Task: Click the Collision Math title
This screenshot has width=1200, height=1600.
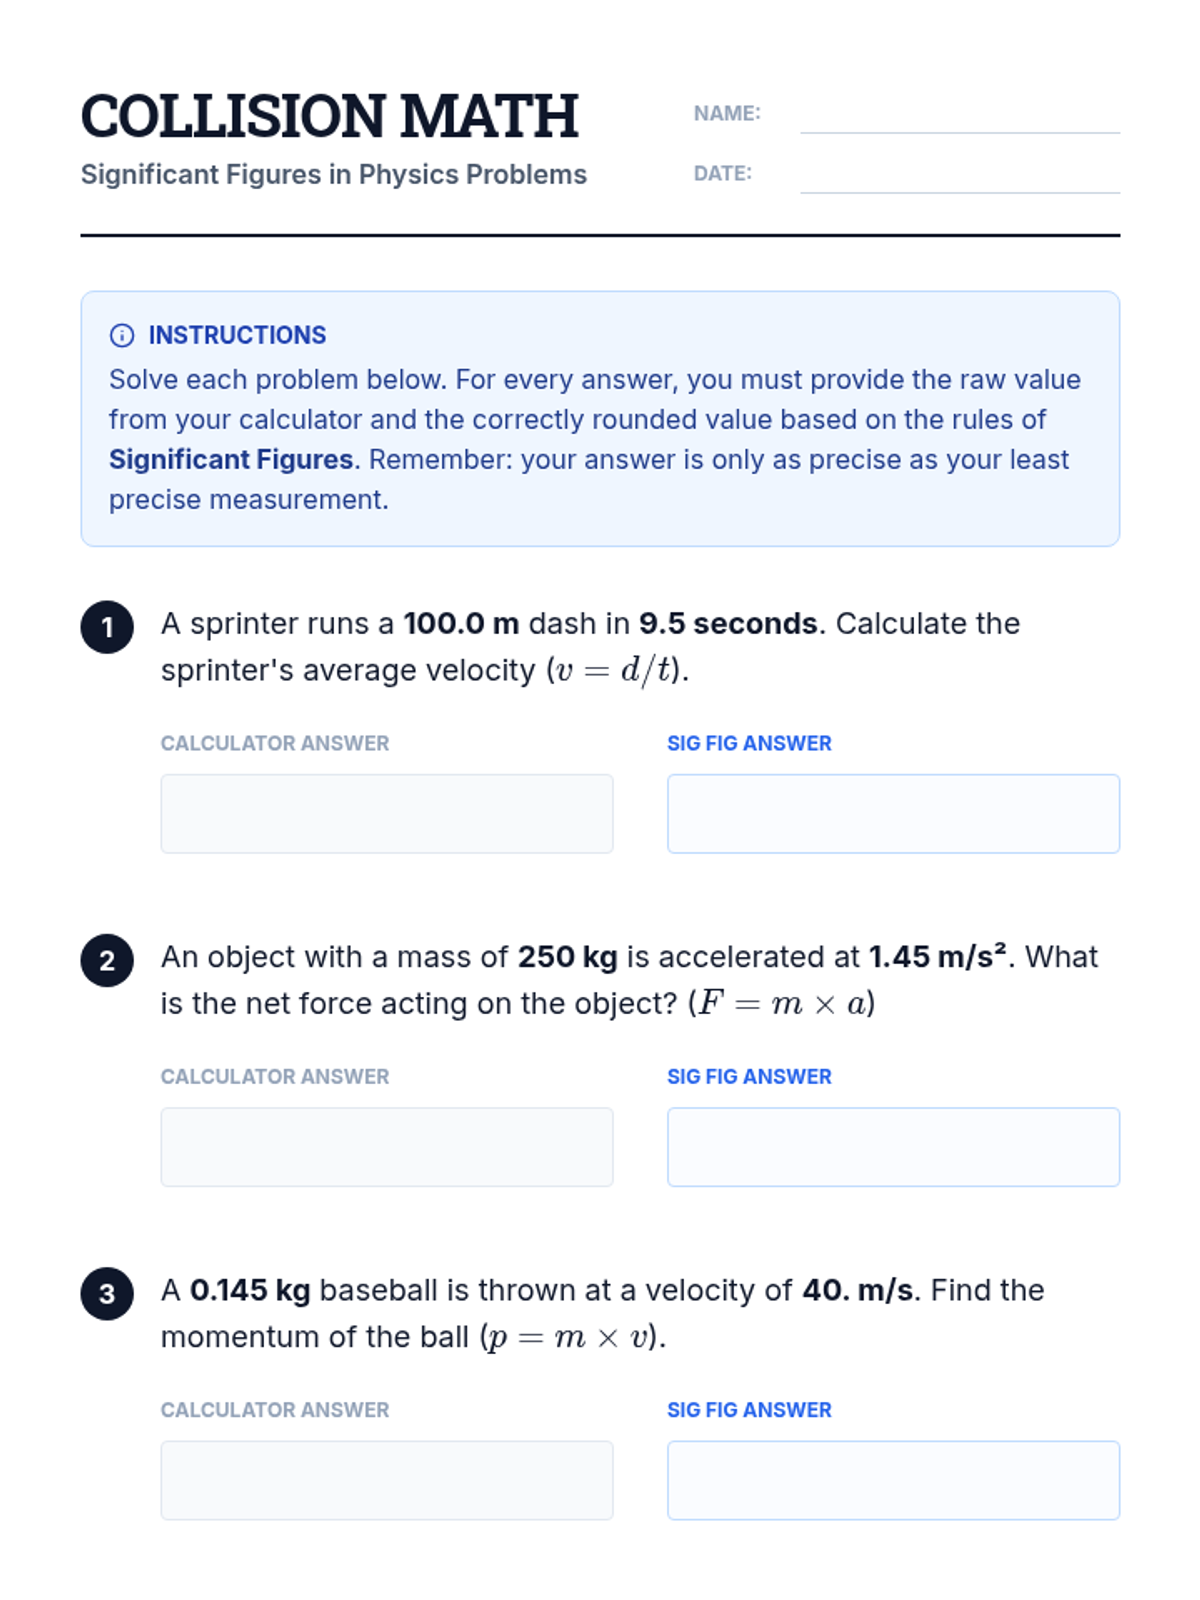Action: click(x=329, y=116)
